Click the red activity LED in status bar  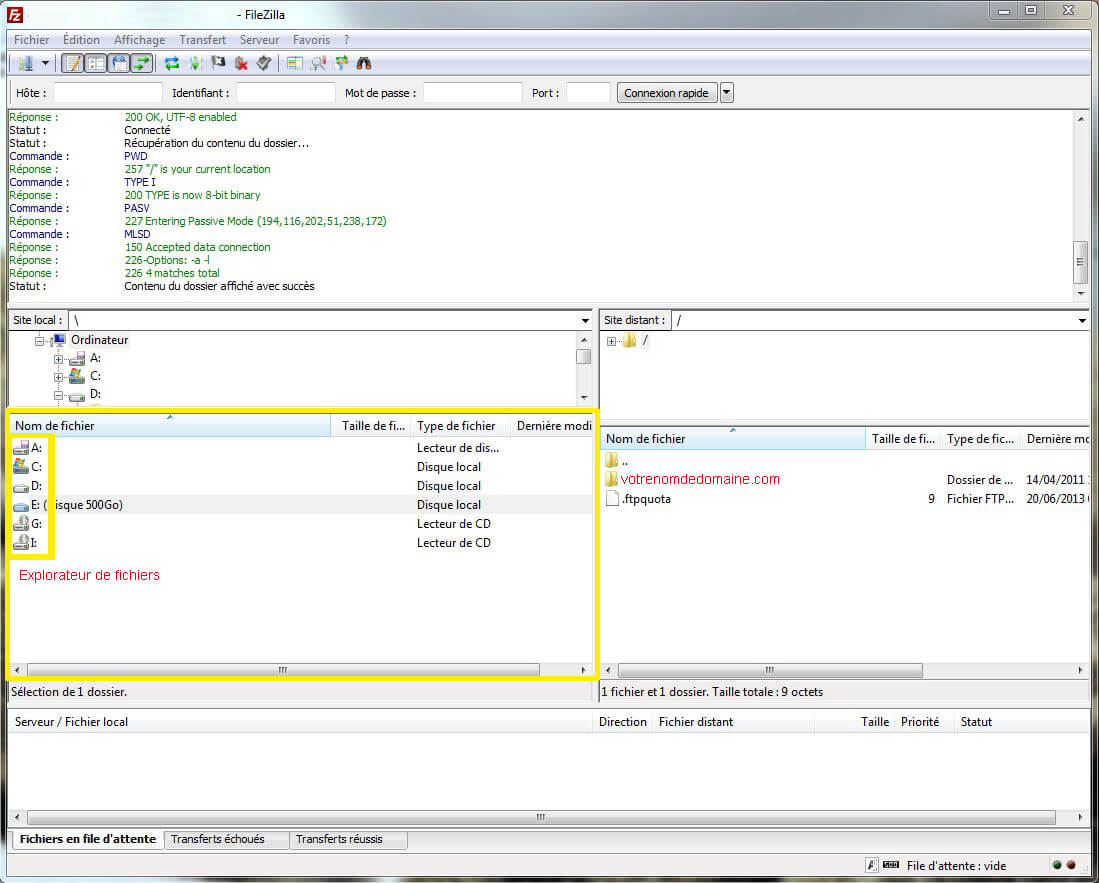click(1071, 865)
